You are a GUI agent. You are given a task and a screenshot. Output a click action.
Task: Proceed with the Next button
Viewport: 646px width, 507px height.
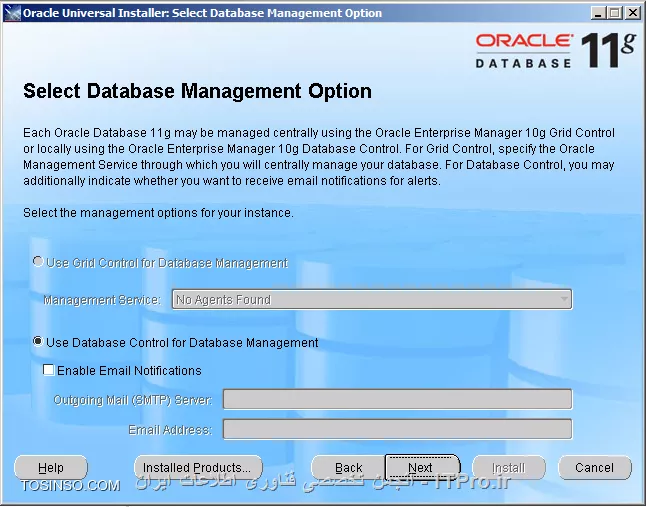tap(422, 467)
